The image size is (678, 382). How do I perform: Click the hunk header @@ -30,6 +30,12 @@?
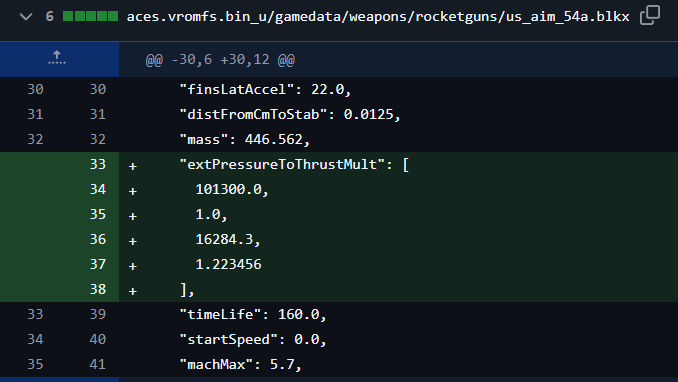pyautogui.click(x=220, y=60)
